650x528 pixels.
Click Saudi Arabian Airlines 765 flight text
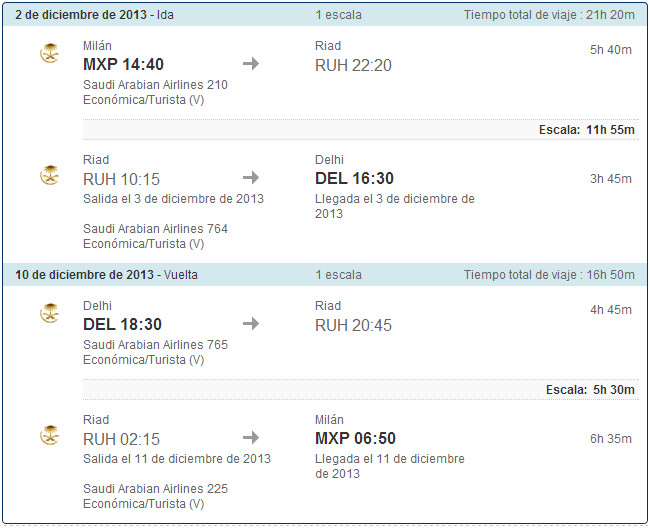pos(155,345)
